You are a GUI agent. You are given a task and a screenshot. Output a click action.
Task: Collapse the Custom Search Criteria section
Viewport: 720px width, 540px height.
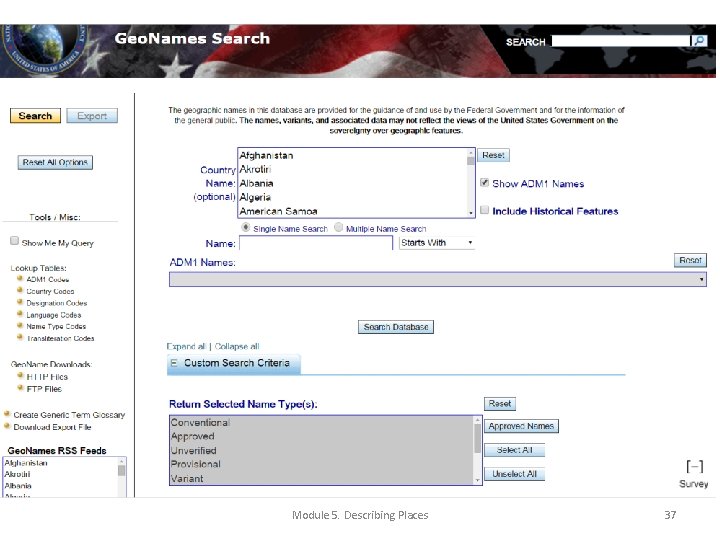coord(174,363)
